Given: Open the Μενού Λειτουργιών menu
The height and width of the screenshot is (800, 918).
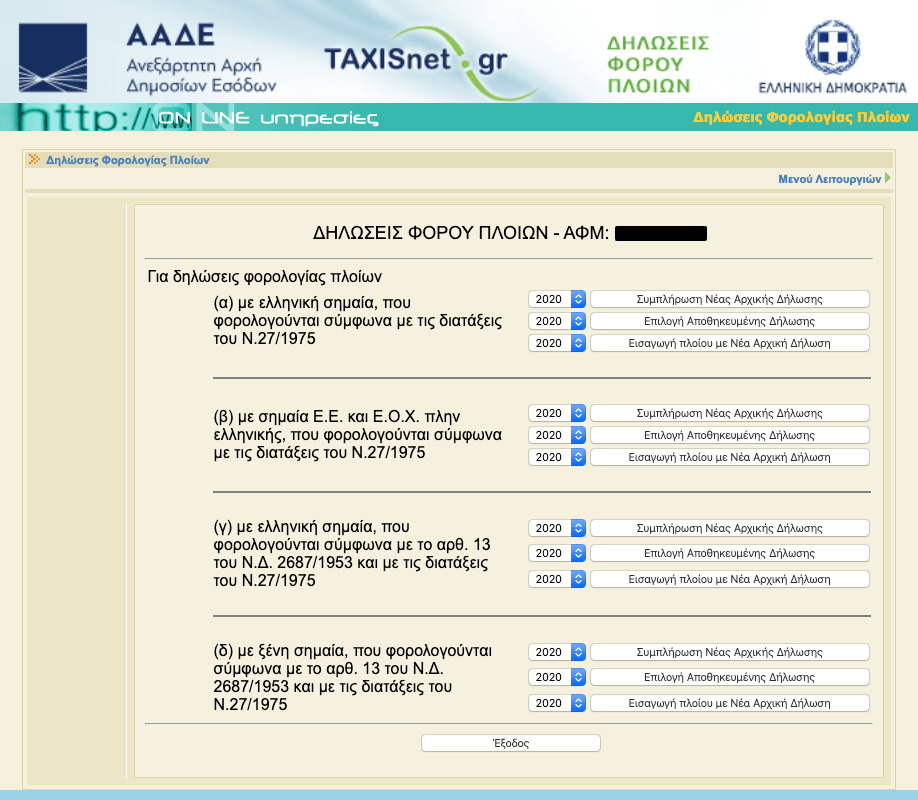Looking at the screenshot, I should [829, 179].
